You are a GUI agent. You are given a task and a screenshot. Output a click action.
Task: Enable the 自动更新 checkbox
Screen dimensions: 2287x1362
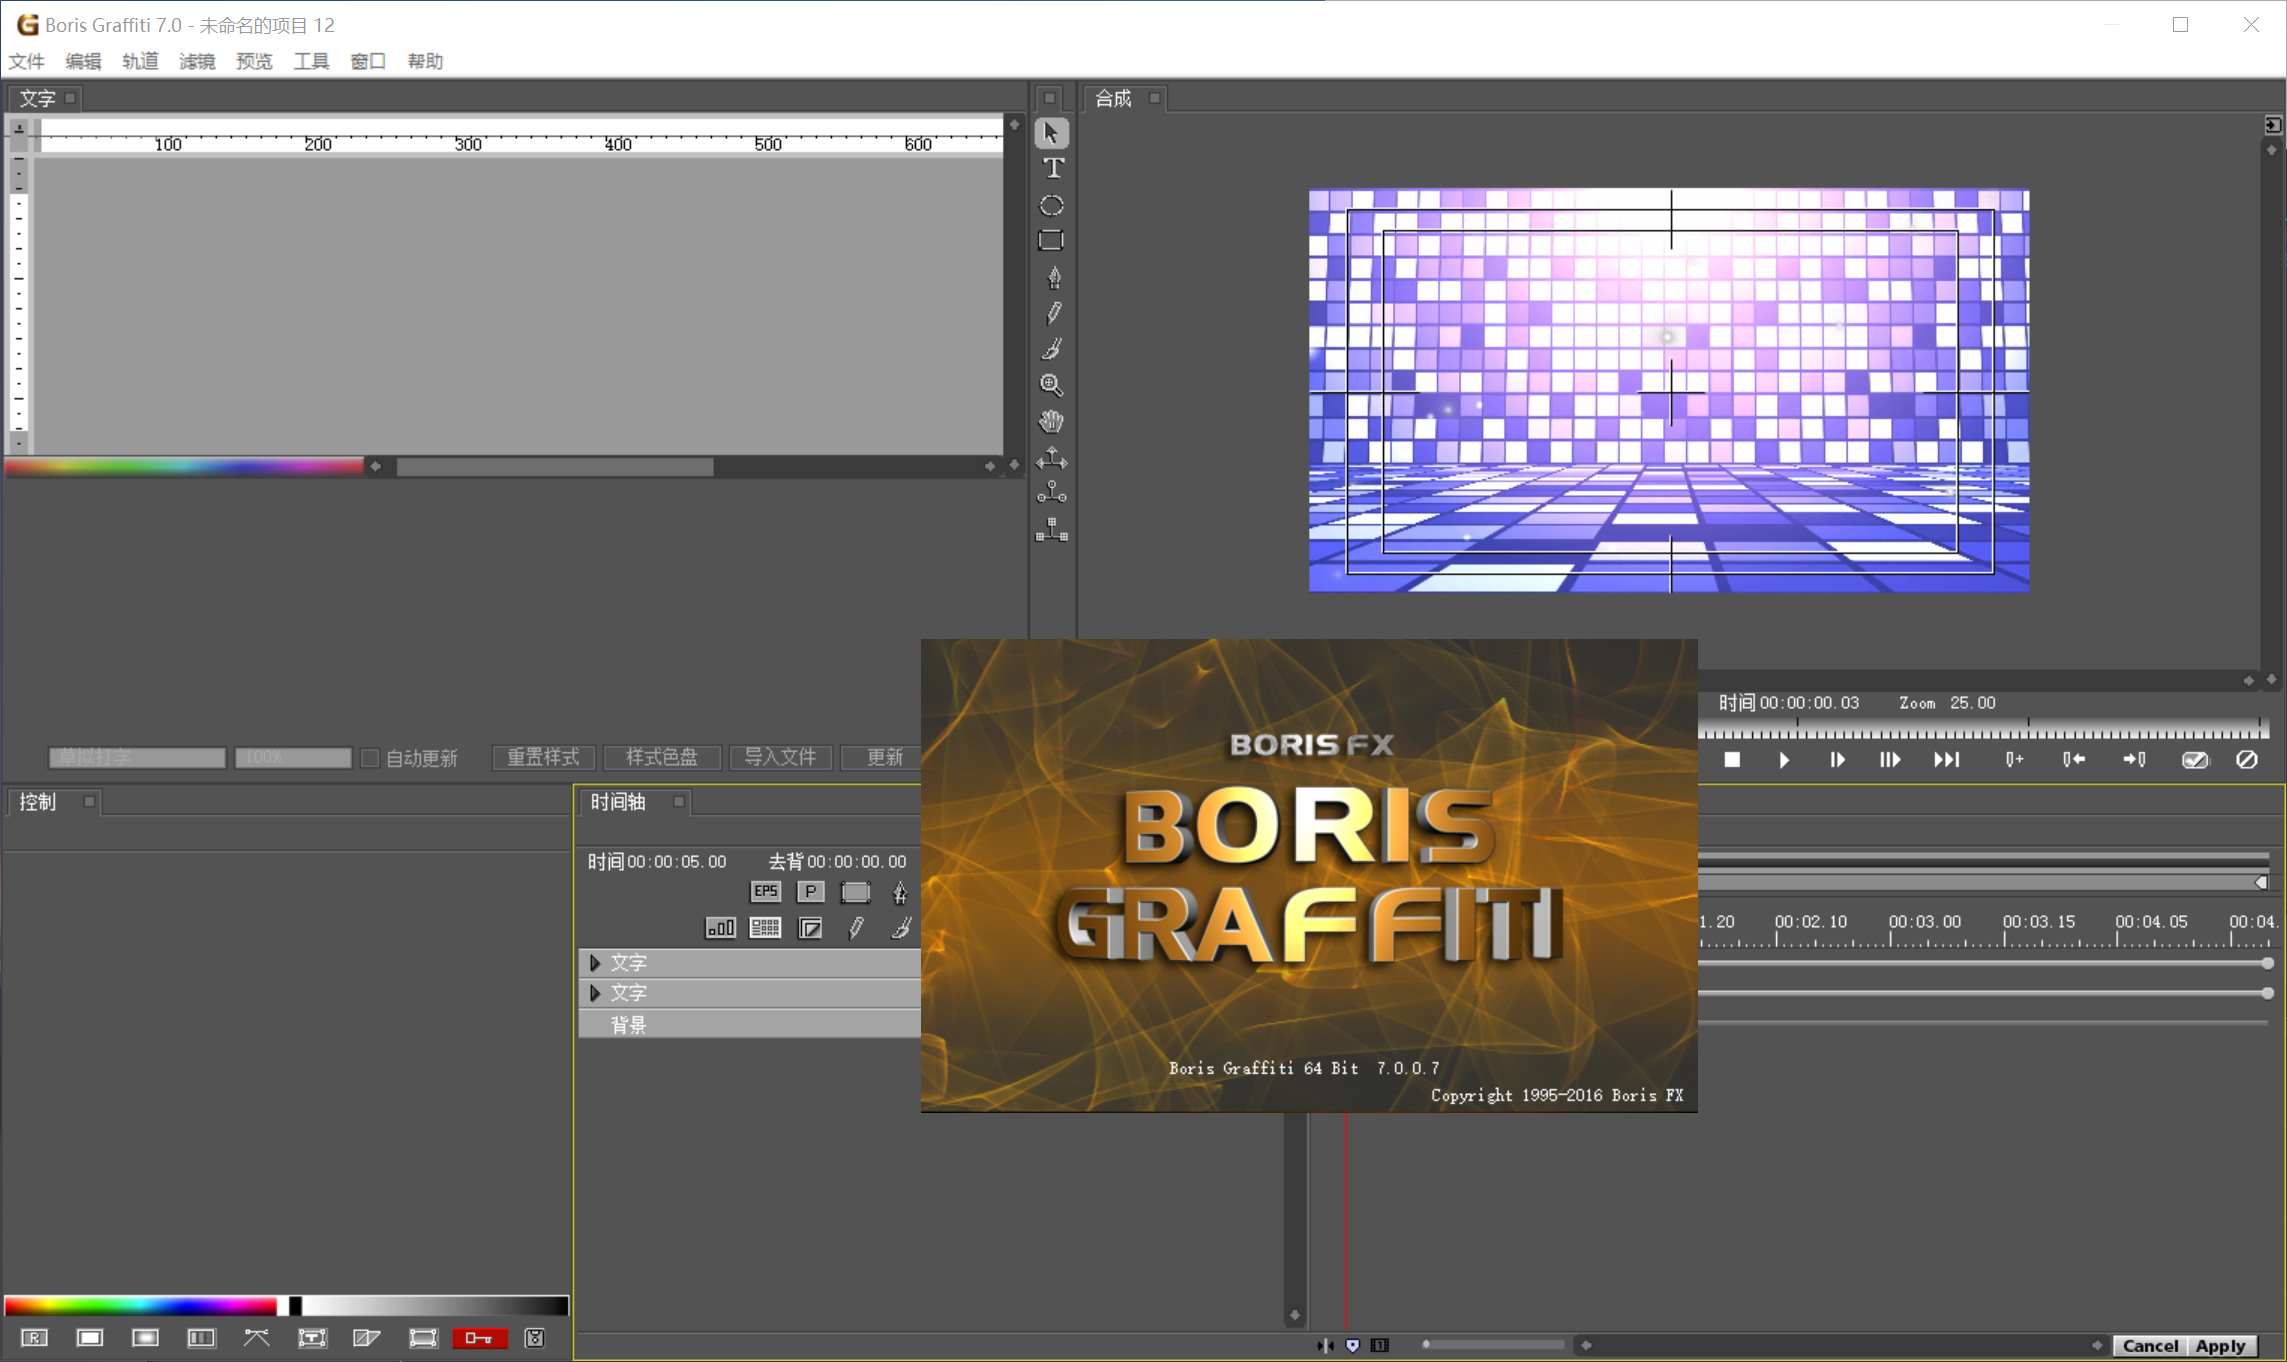370,758
